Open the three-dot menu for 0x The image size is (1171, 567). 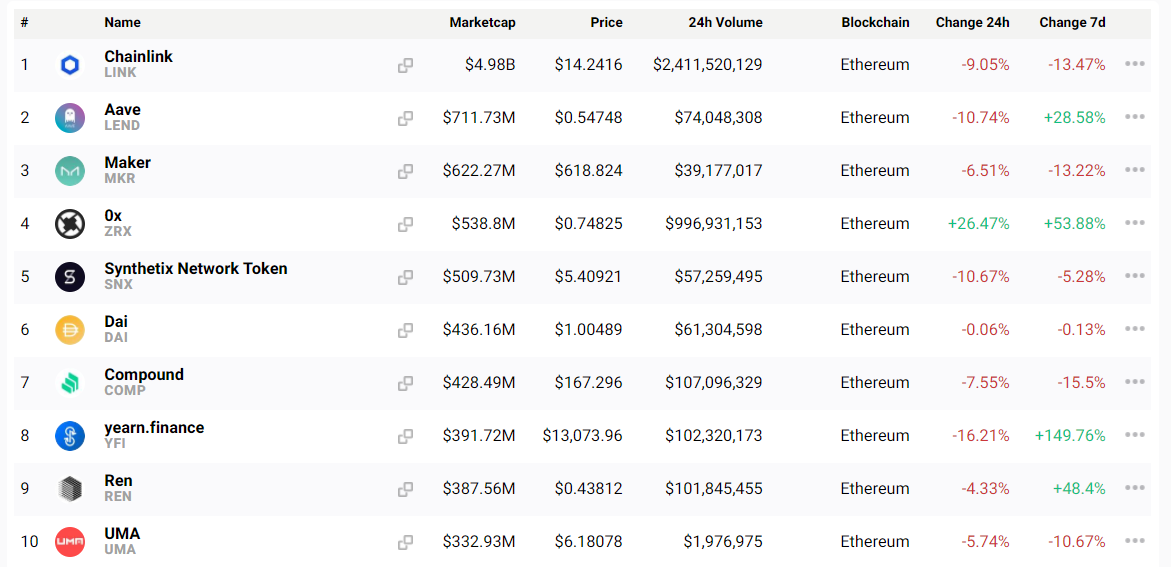(1134, 223)
